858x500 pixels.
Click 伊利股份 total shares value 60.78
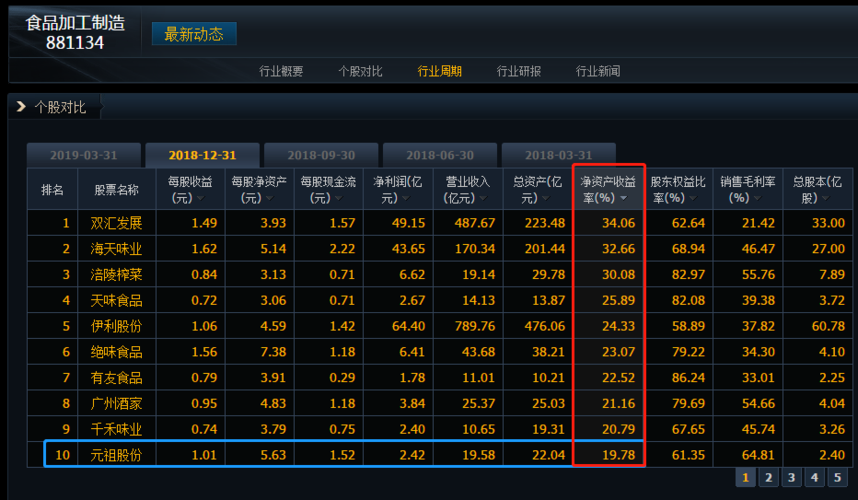click(x=828, y=326)
